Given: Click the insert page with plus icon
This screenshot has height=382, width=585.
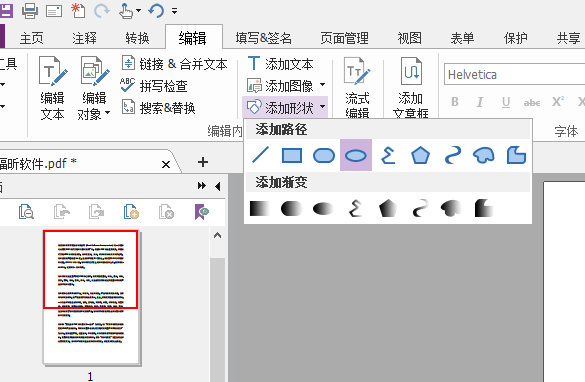Looking at the screenshot, I should coord(131,212).
